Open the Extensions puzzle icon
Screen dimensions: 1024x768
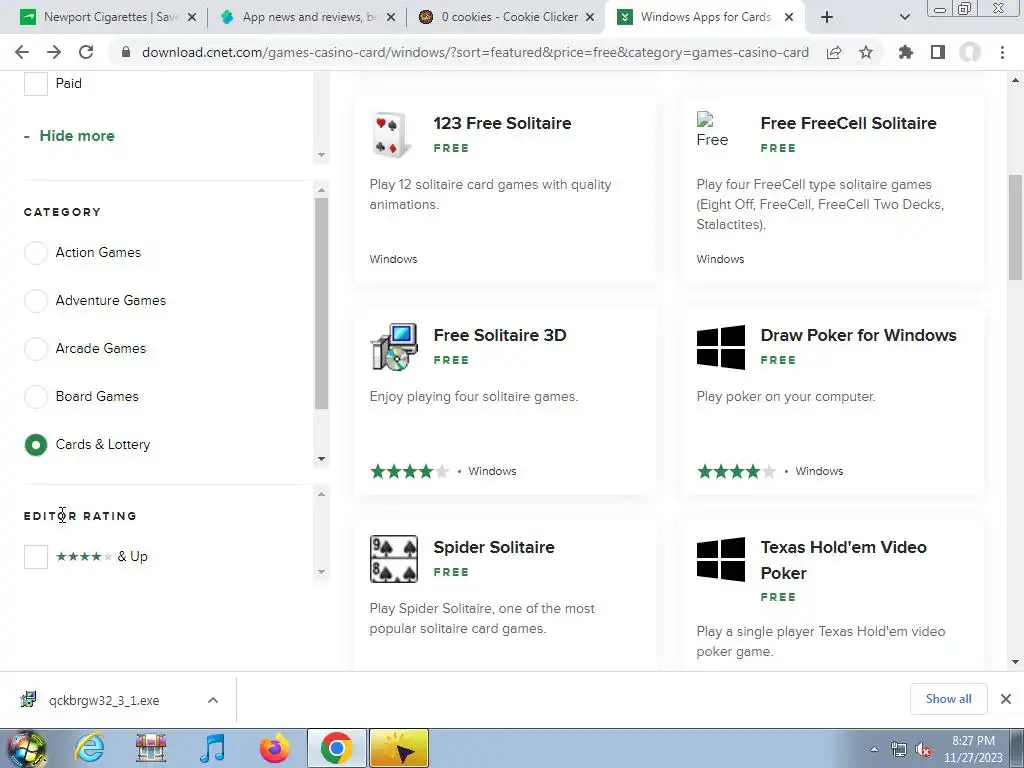(x=906, y=52)
